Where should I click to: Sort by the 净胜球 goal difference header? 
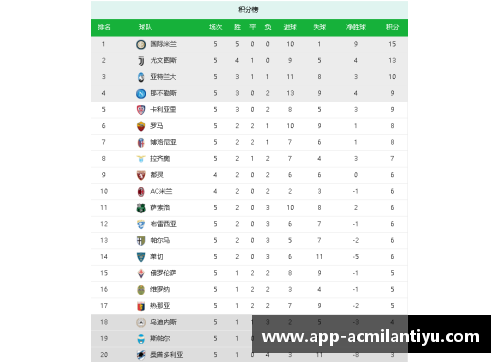point(356,27)
